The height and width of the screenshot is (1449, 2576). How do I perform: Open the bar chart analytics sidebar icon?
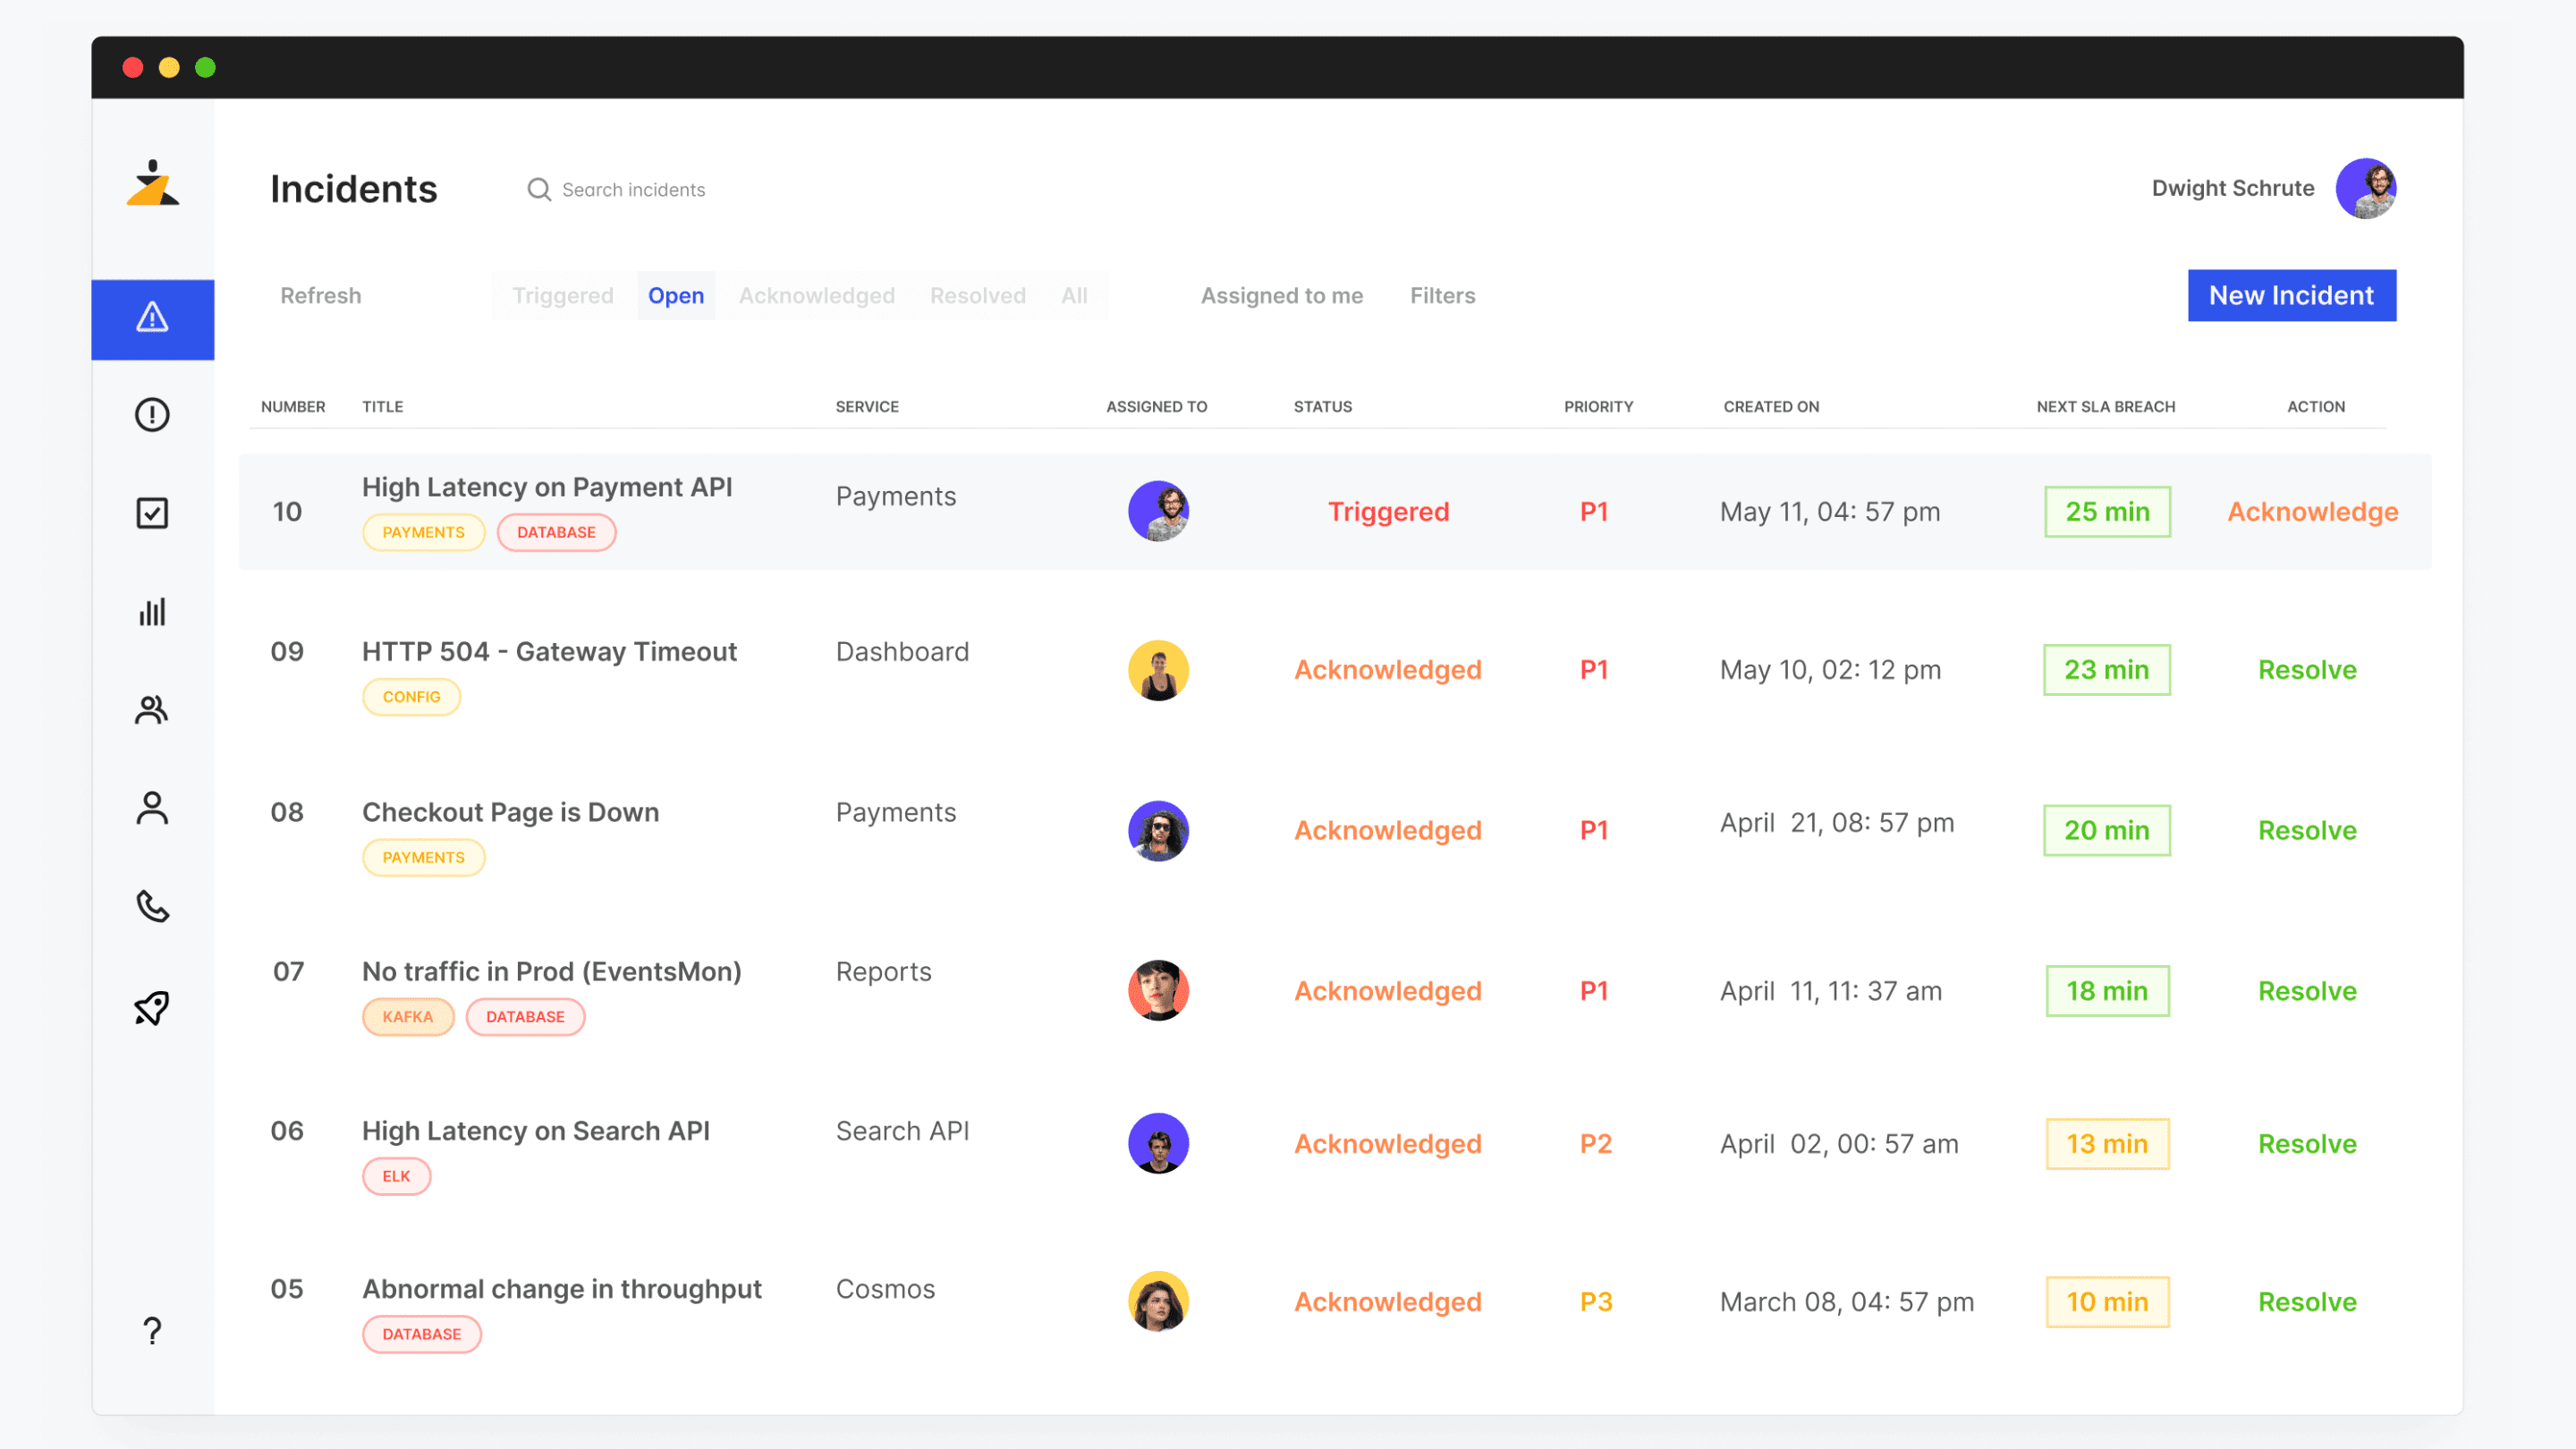pos(152,612)
